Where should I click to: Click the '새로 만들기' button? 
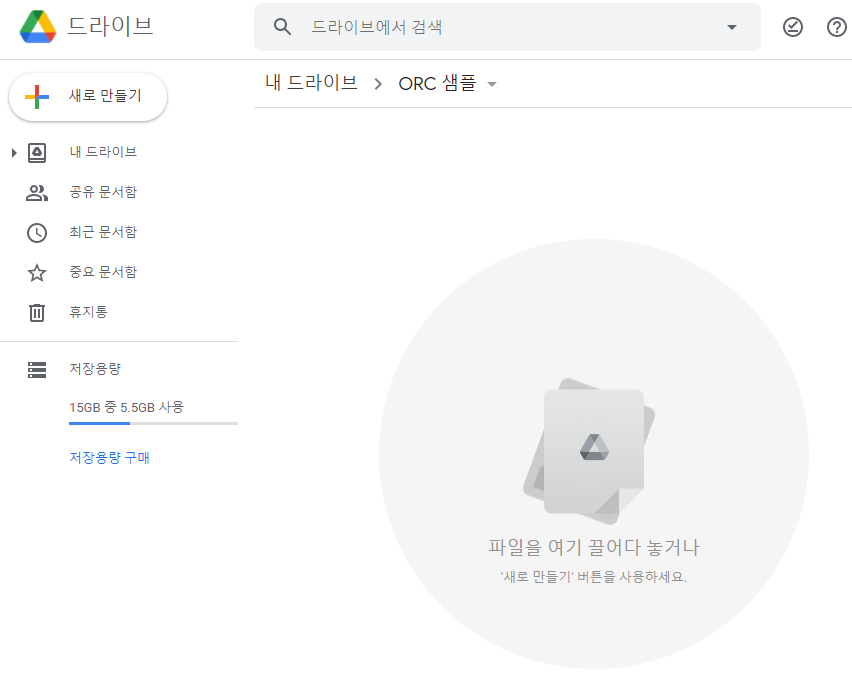[x=88, y=97]
